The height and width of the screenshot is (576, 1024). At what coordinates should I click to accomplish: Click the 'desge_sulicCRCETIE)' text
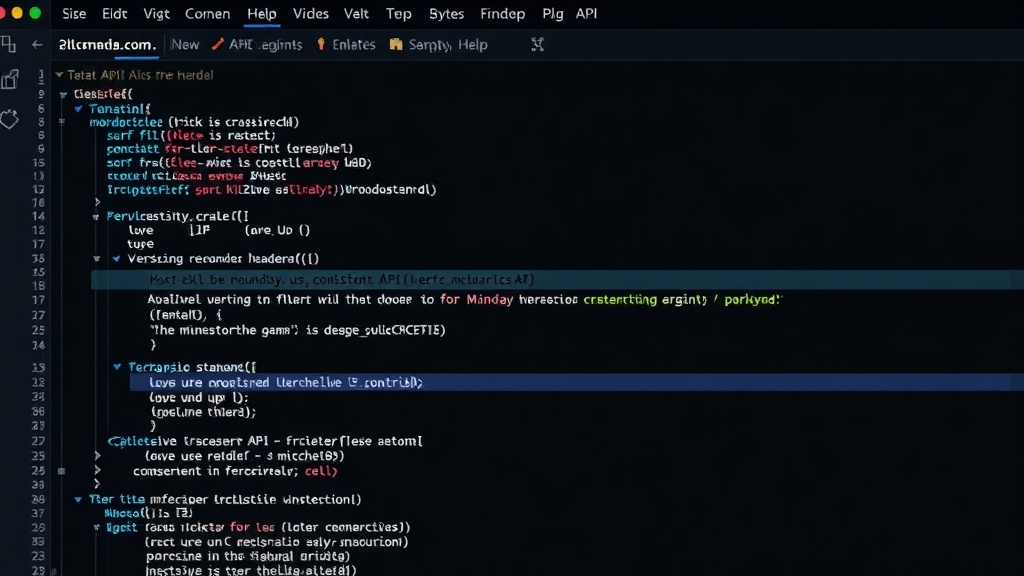click(x=385, y=330)
